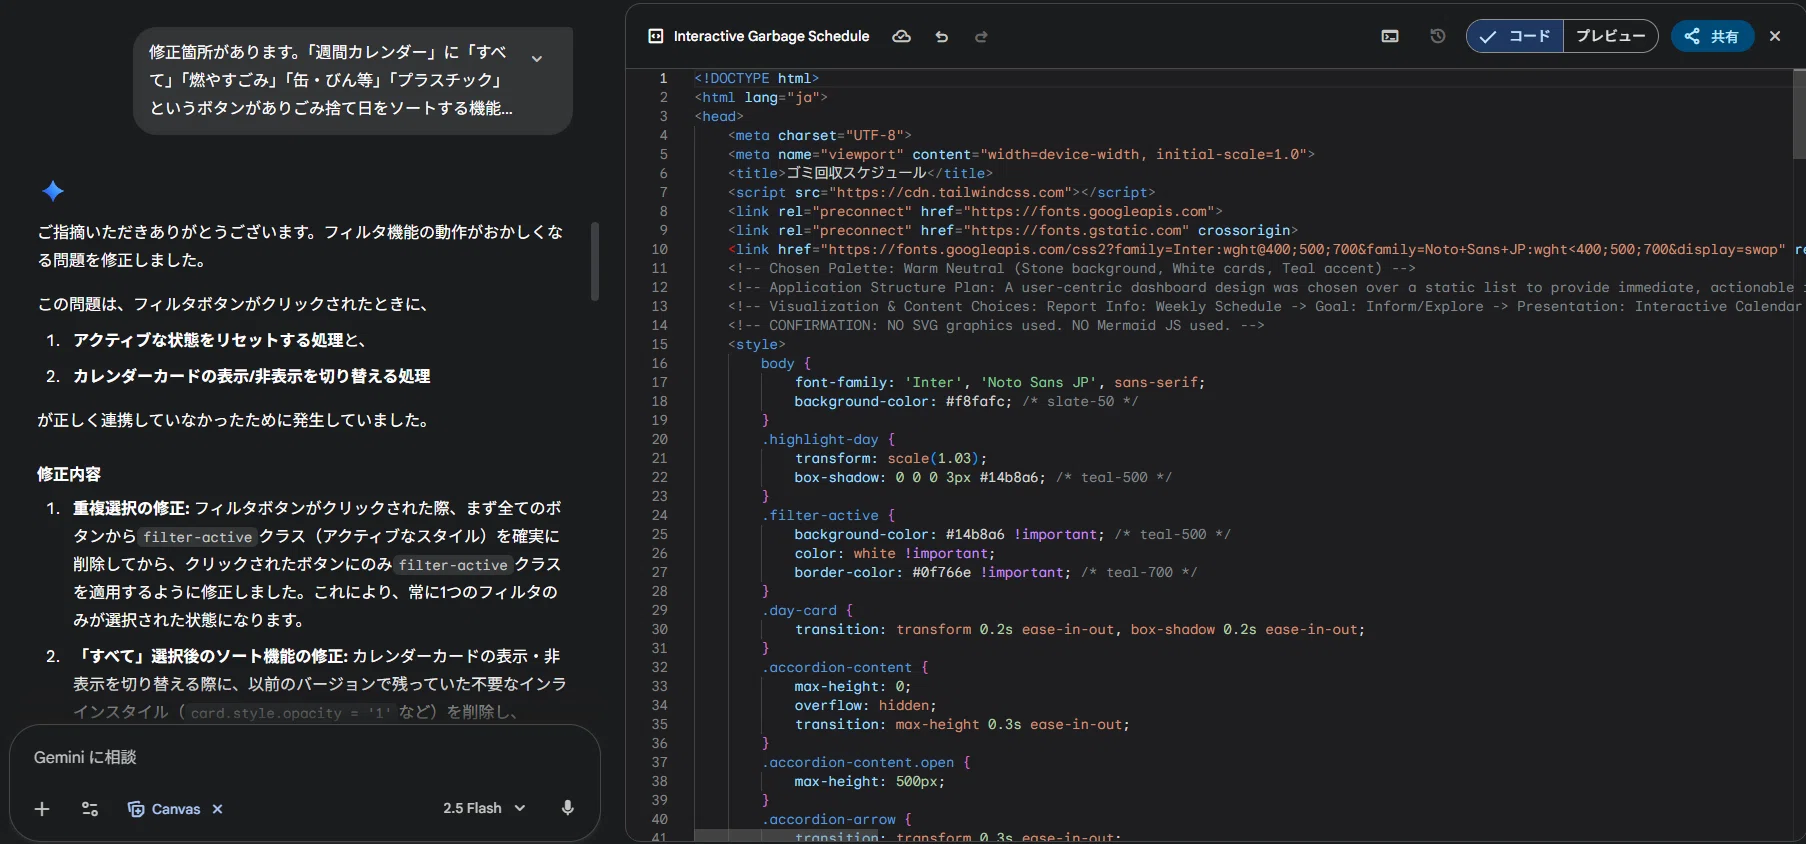1806x844 pixels.
Task: Click the Gemini に相談 input field
Action: 305,757
